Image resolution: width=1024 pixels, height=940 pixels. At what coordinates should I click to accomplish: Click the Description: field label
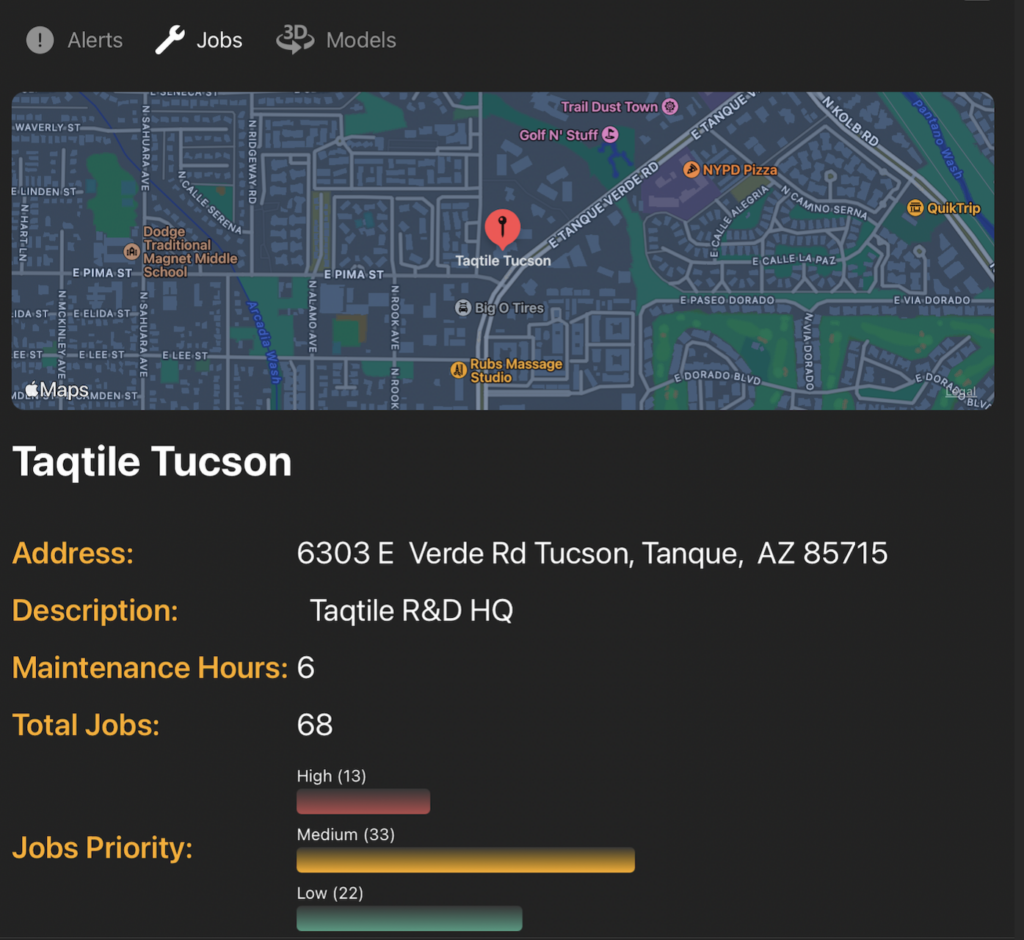pyautogui.click(x=95, y=611)
